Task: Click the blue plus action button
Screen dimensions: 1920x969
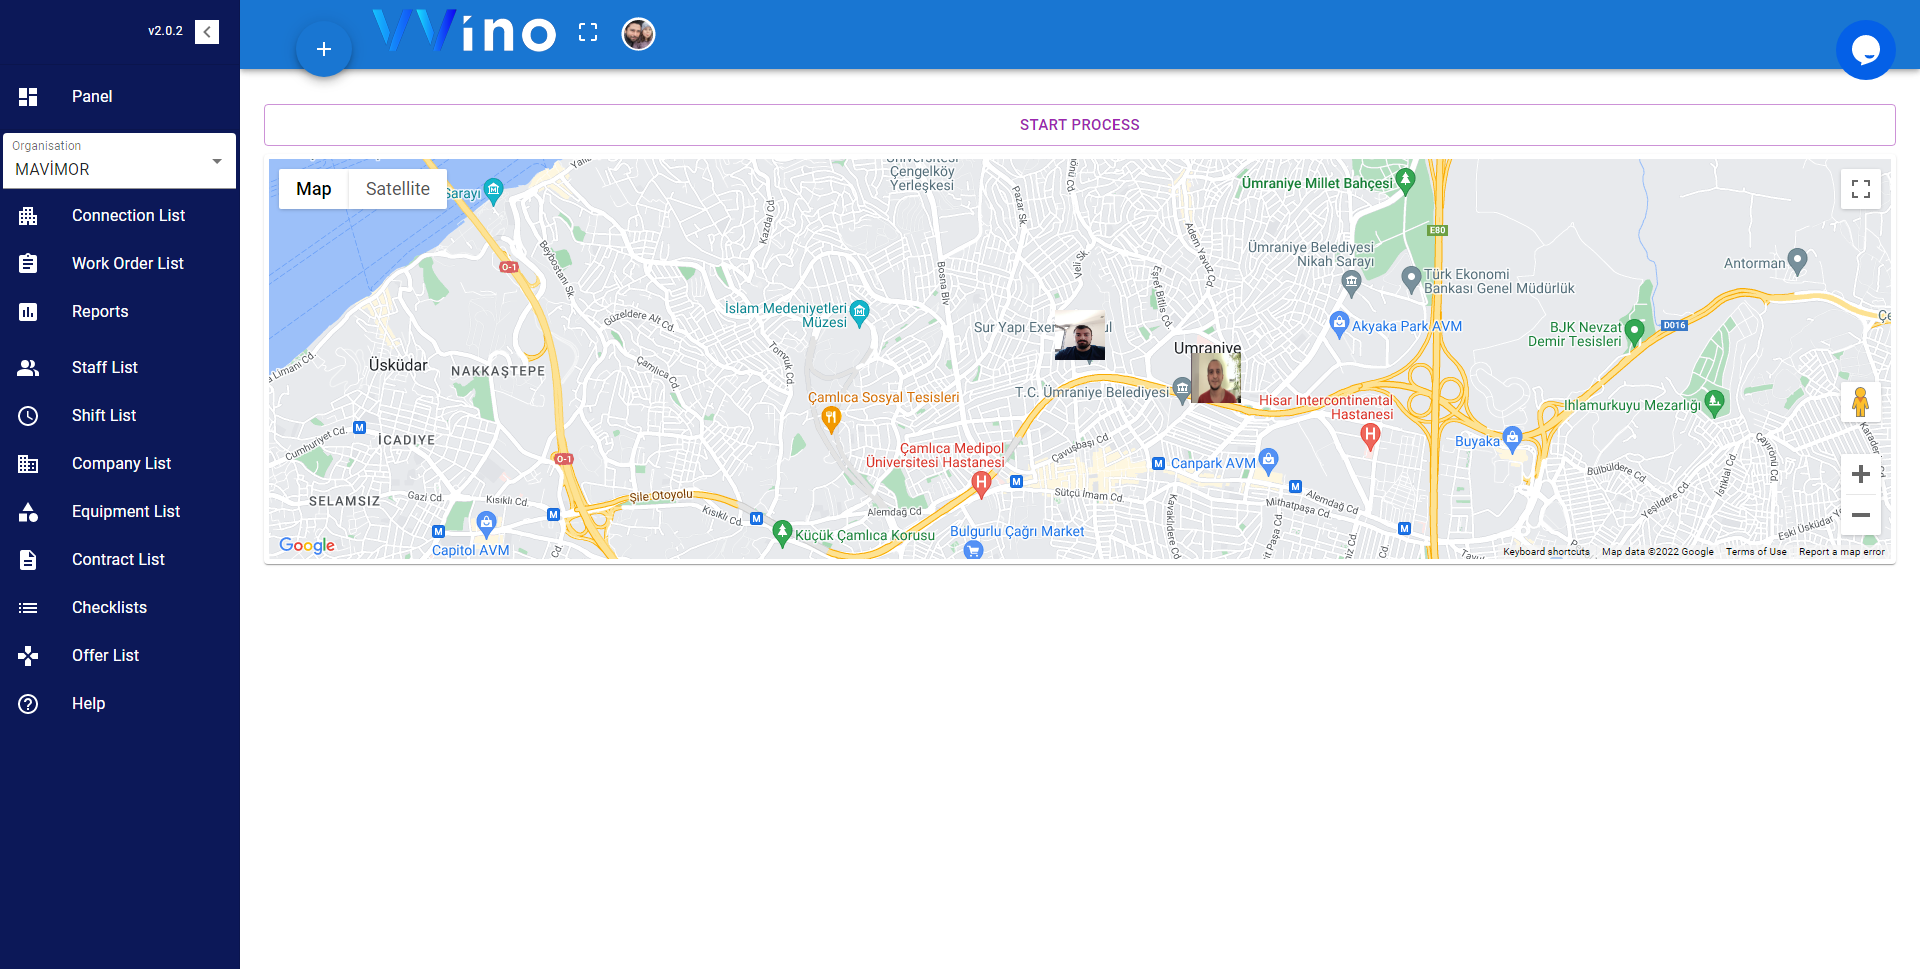Action: point(323,47)
